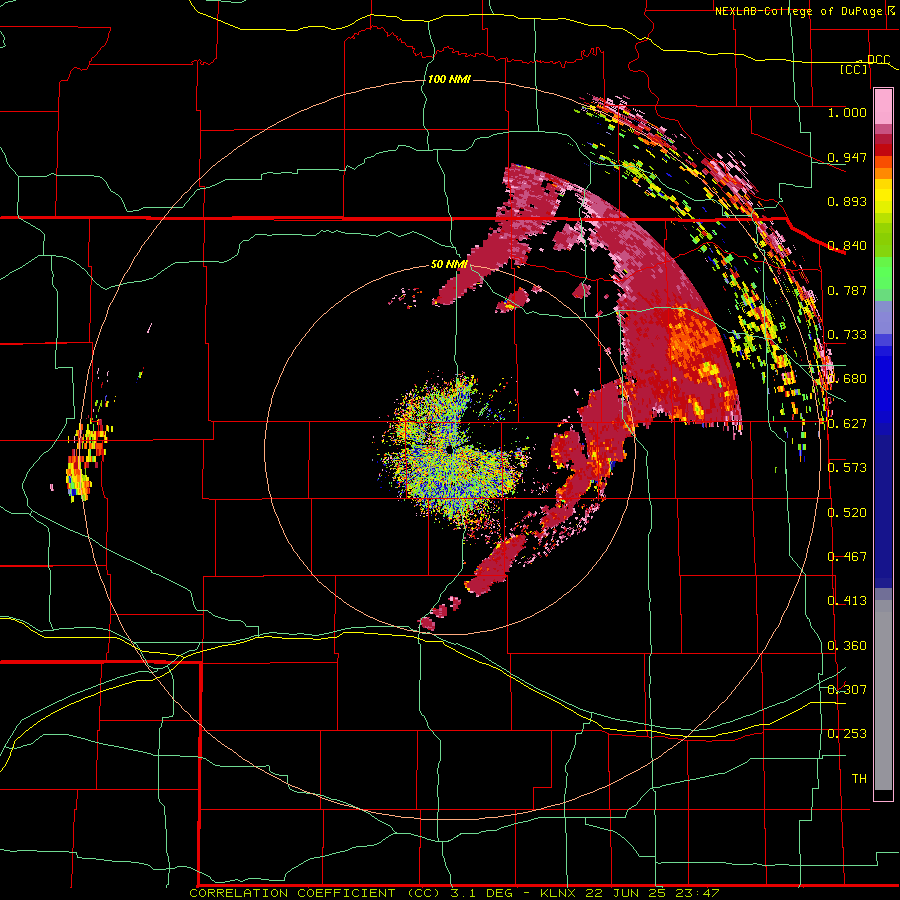Click the 100 NMI range ring label
This screenshot has height=900, width=900.
pyautogui.click(x=449, y=79)
